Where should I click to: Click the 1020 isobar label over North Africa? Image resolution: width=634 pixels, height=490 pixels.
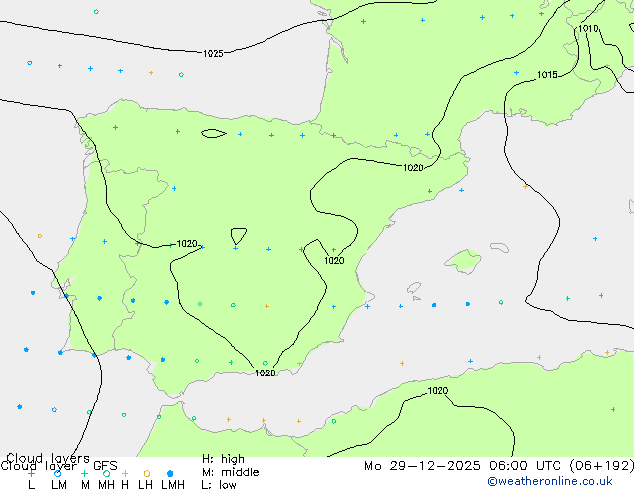click(x=437, y=391)
